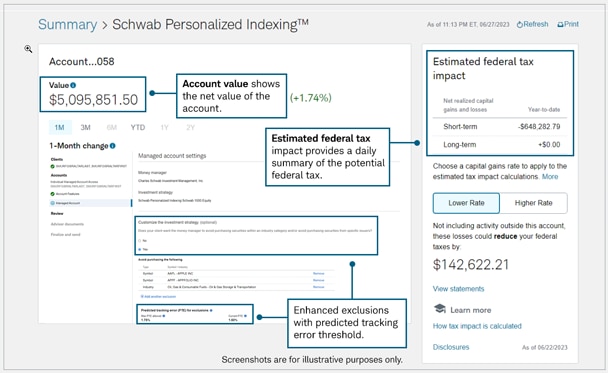Expand the More link on capital gains rate

pyautogui.click(x=550, y=177)
